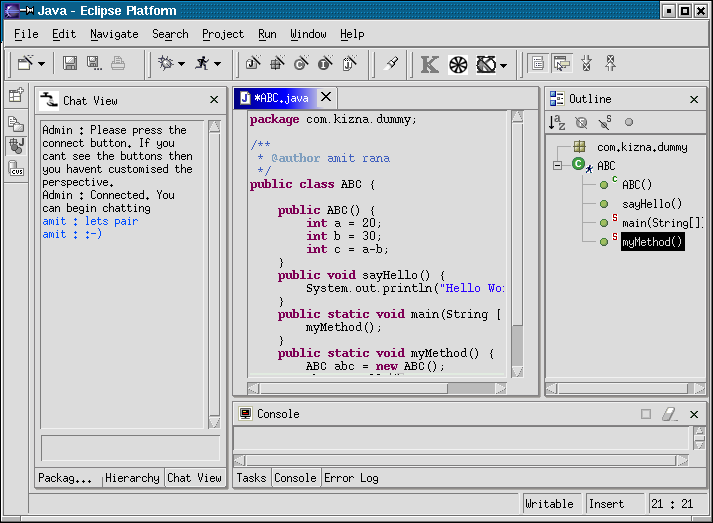Viewport: 713px width, 523px height.
Task: Switch to the Error Log tab
Action: coord(351,478)
